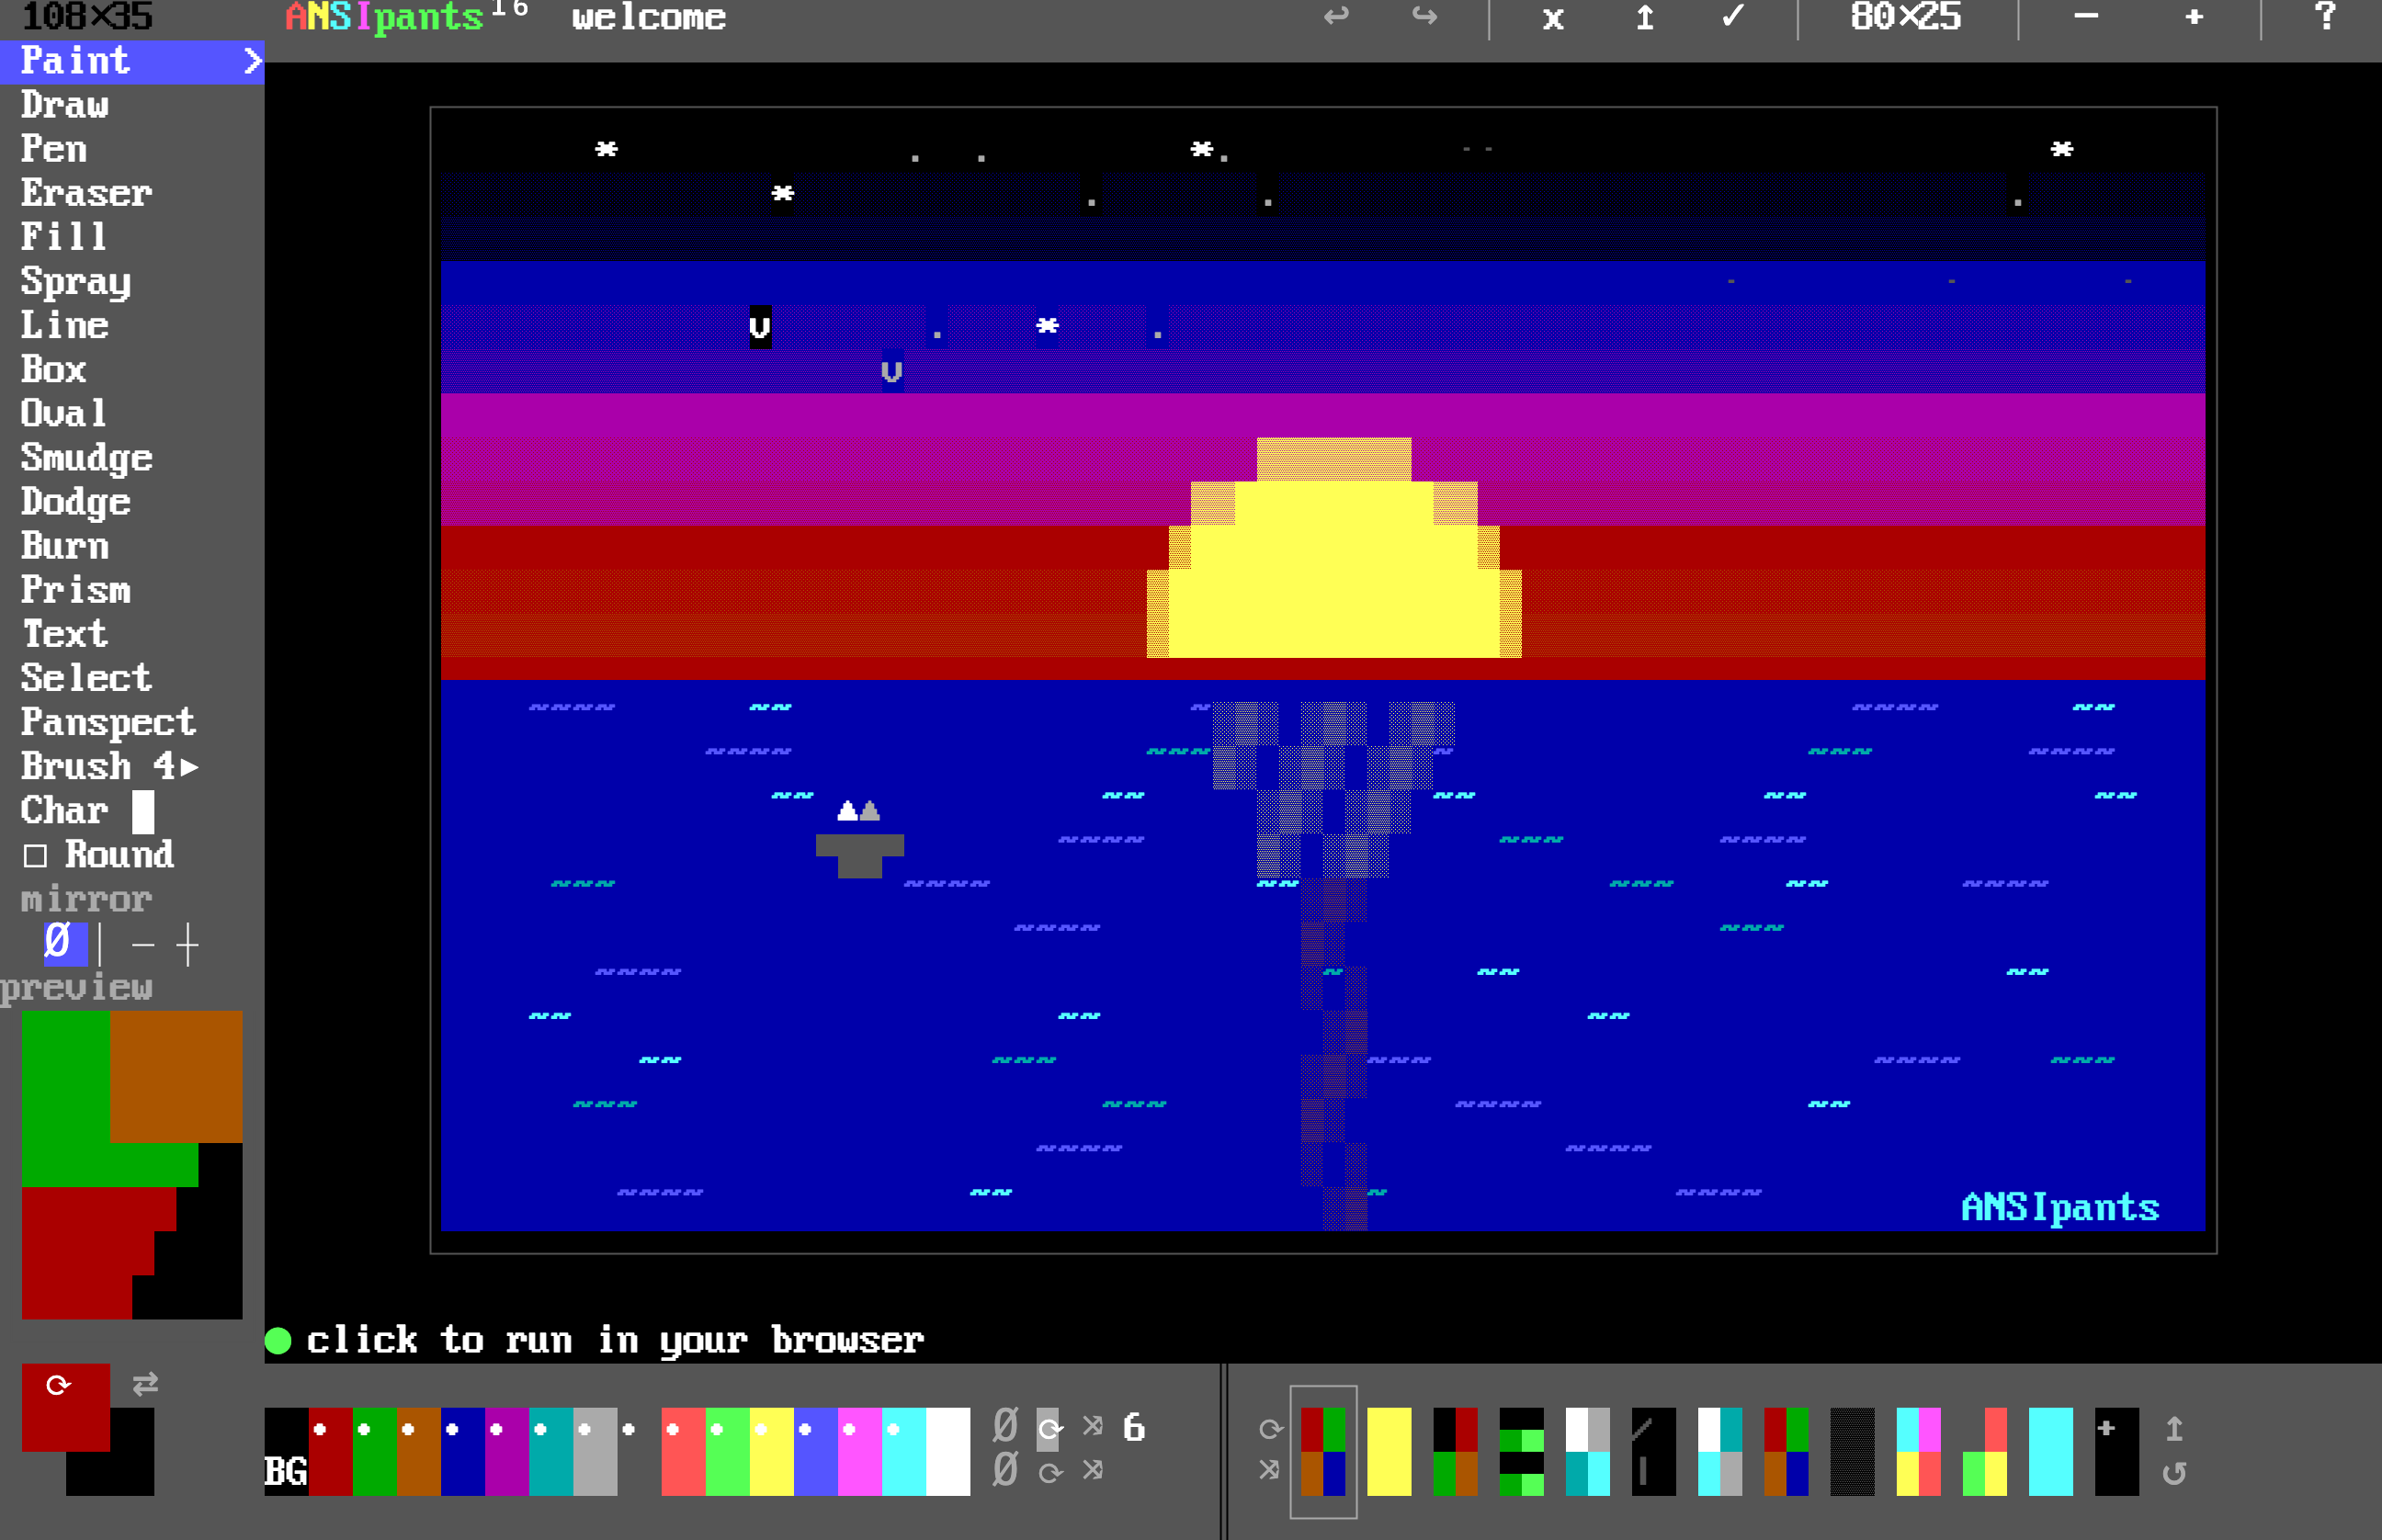Select the Eraser tool
This screenshot has height=1540, width=2382.
(87, 193)
